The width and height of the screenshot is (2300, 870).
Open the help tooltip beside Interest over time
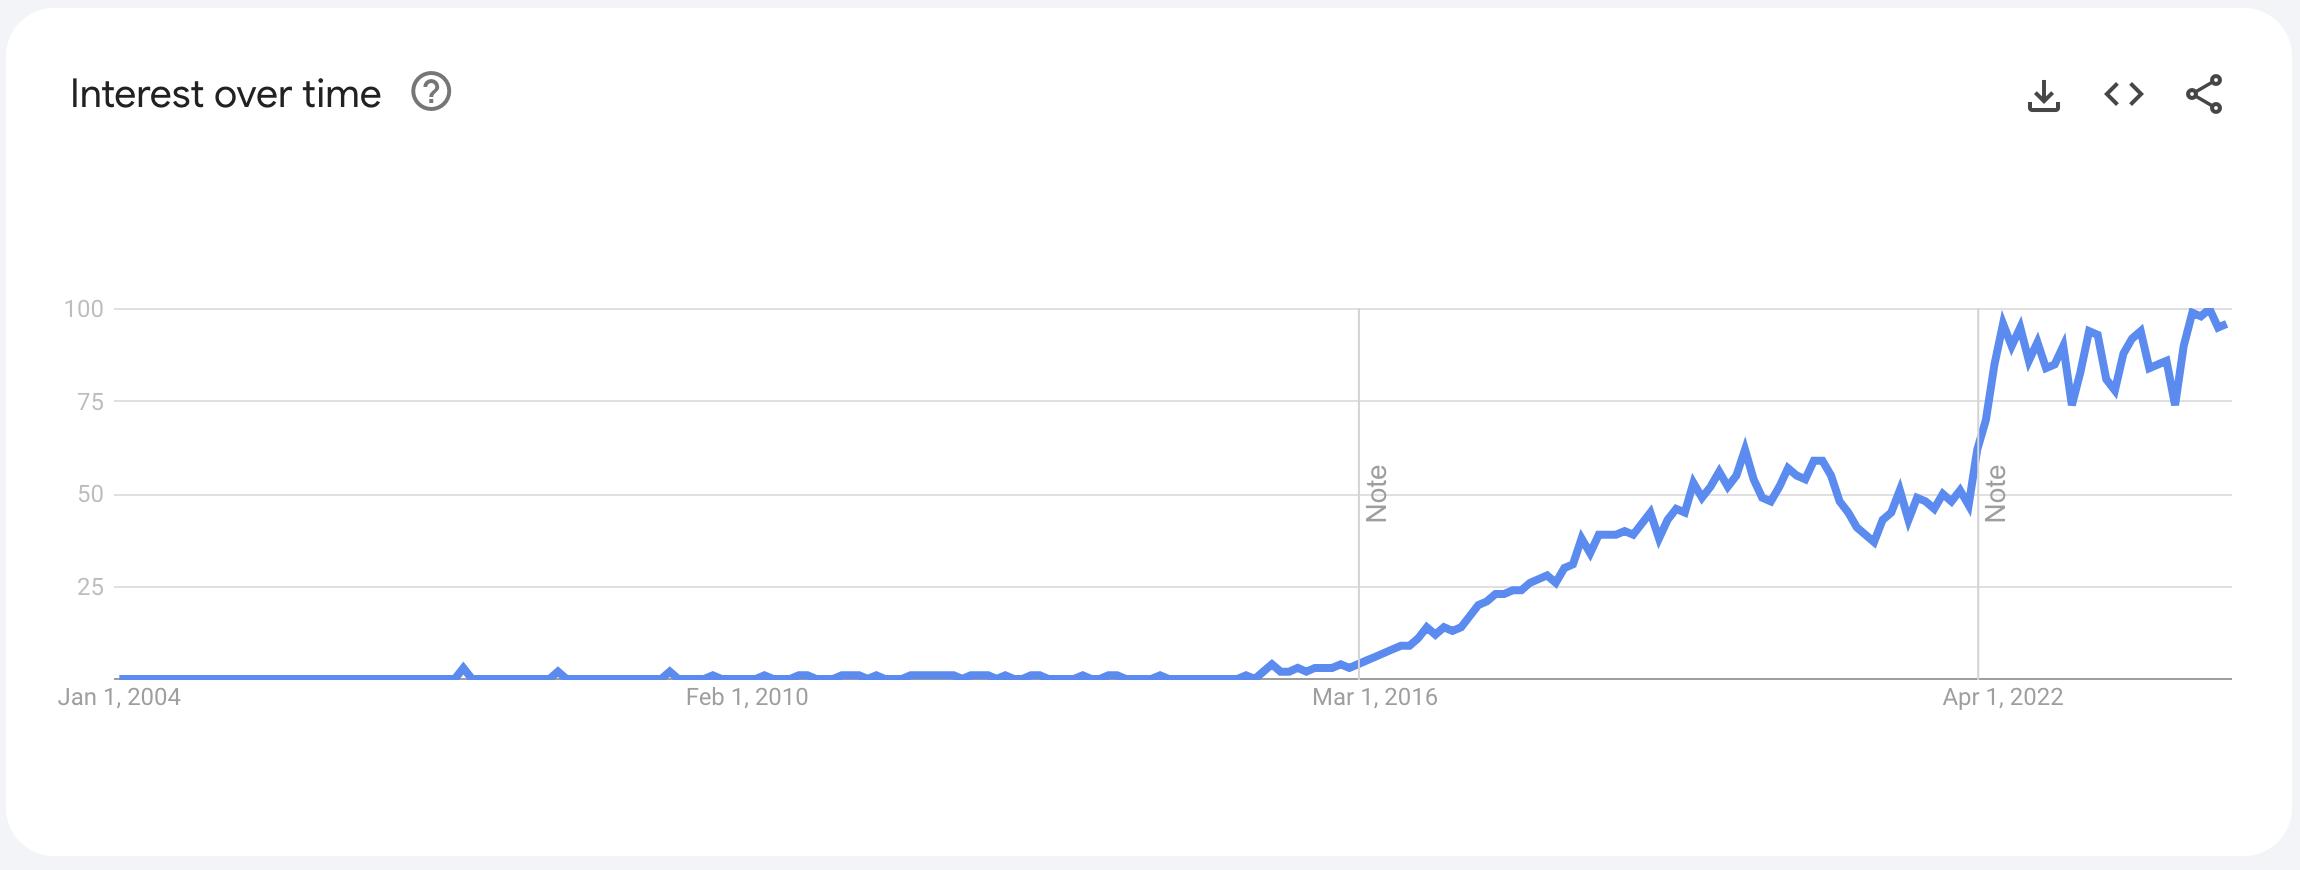point(430,93)
